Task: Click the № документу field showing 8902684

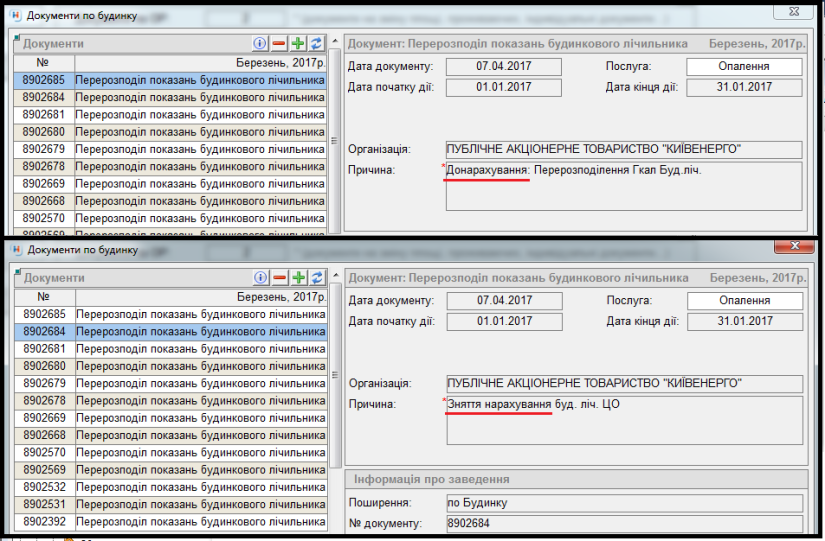Action: [623, 522]
